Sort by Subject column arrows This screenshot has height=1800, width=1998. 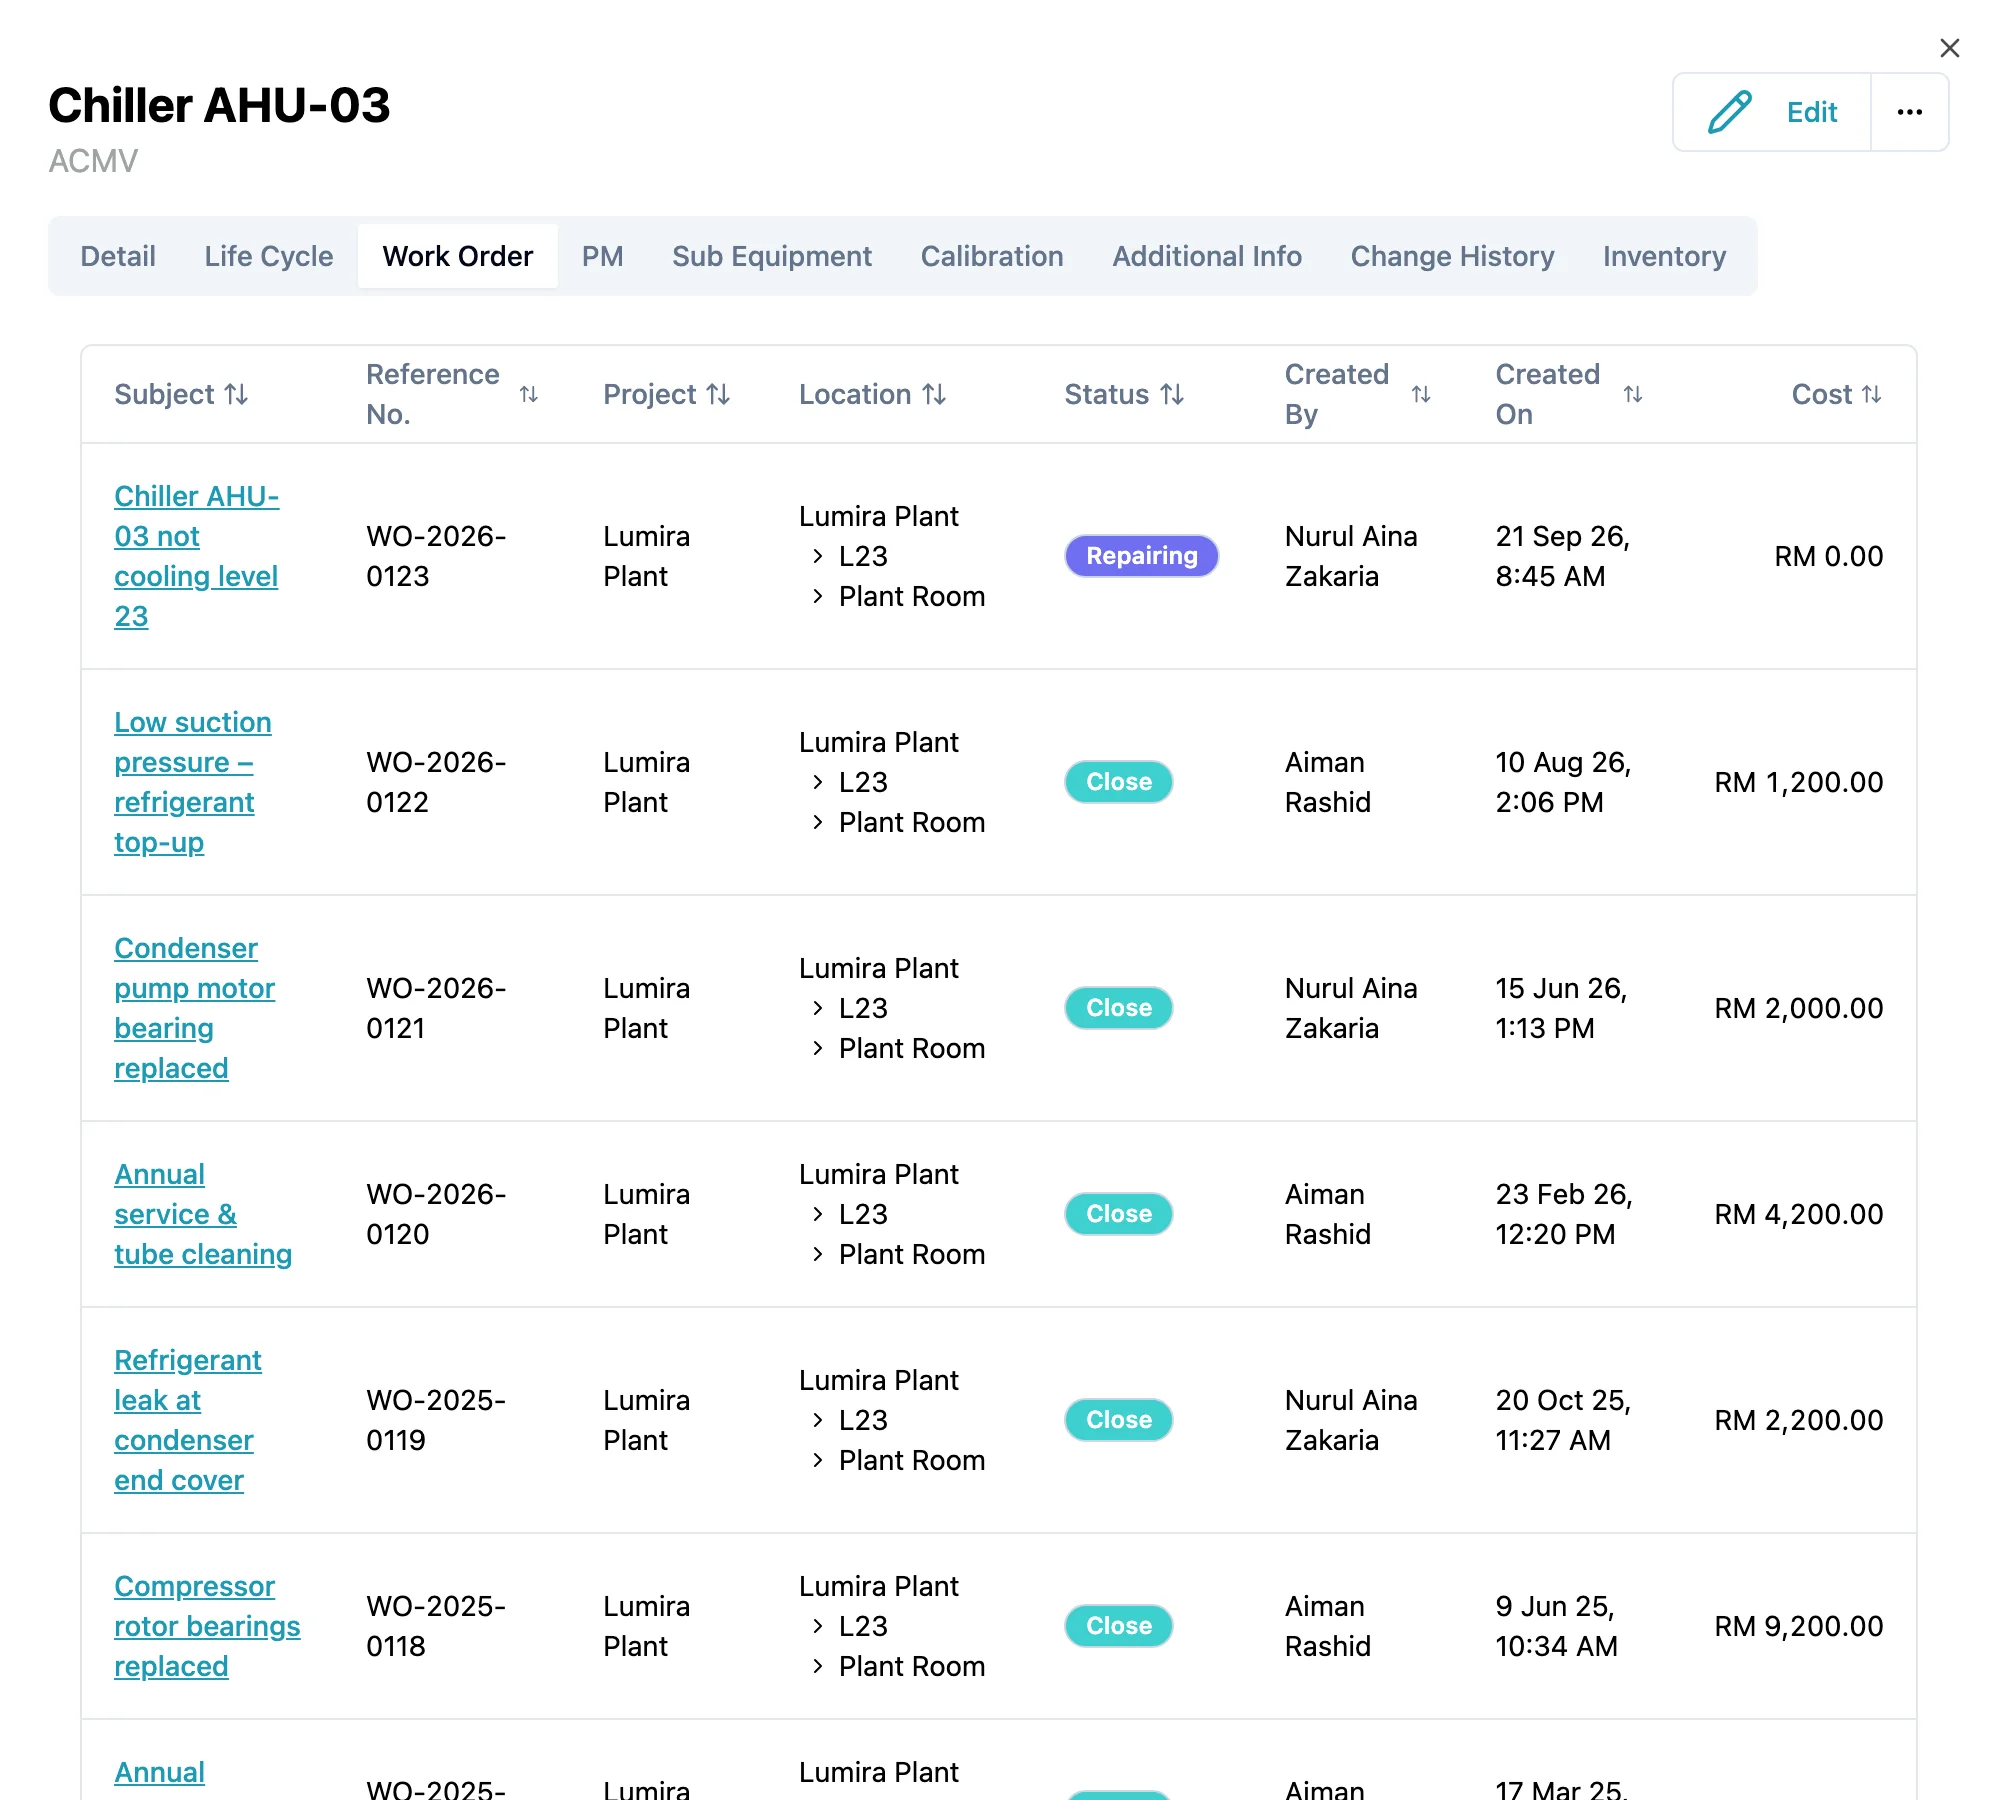coord(236,394)
